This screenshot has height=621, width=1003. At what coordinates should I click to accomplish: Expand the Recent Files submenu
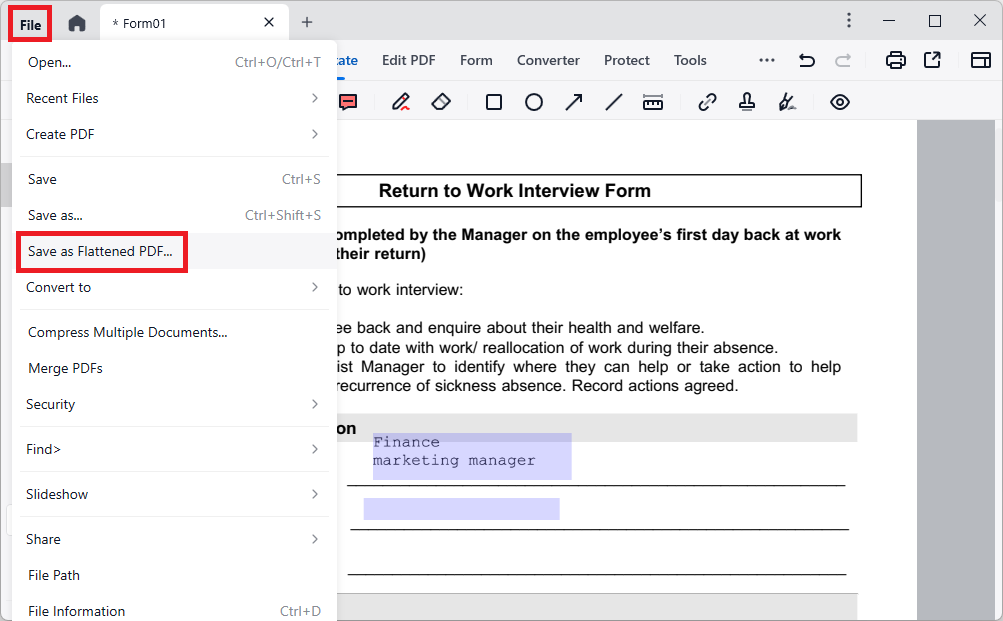tap(172, 98)
